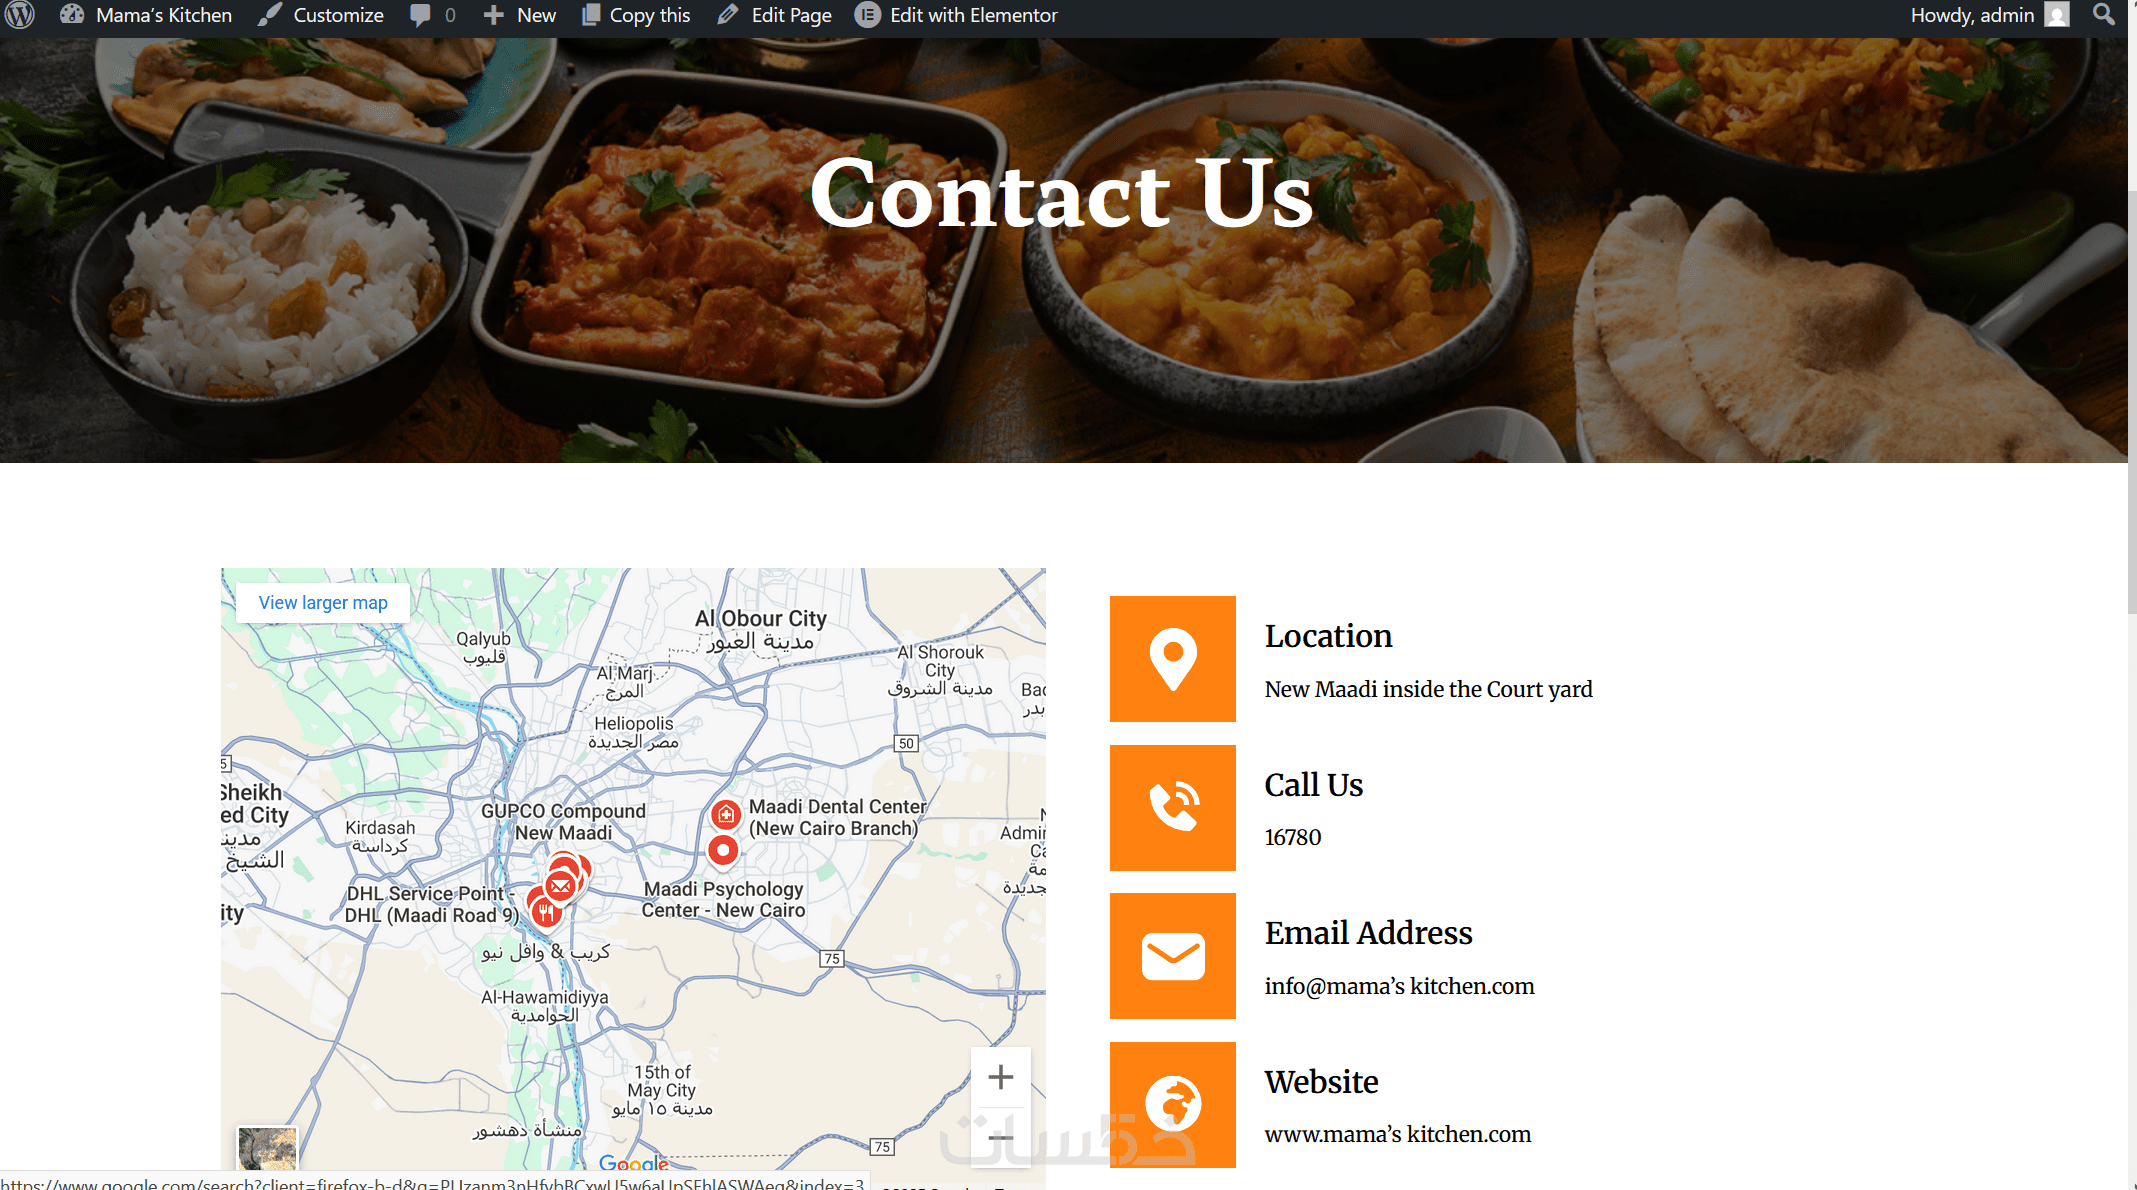
Task: Zoom out on the map
Action: pyautogui.click(x=1000, y=1137)
